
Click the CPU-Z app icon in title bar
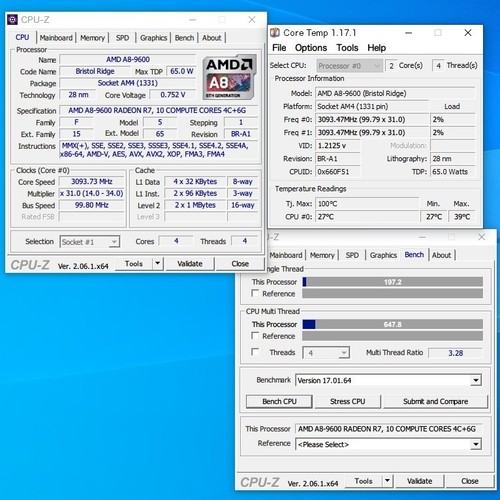(12, 20)
